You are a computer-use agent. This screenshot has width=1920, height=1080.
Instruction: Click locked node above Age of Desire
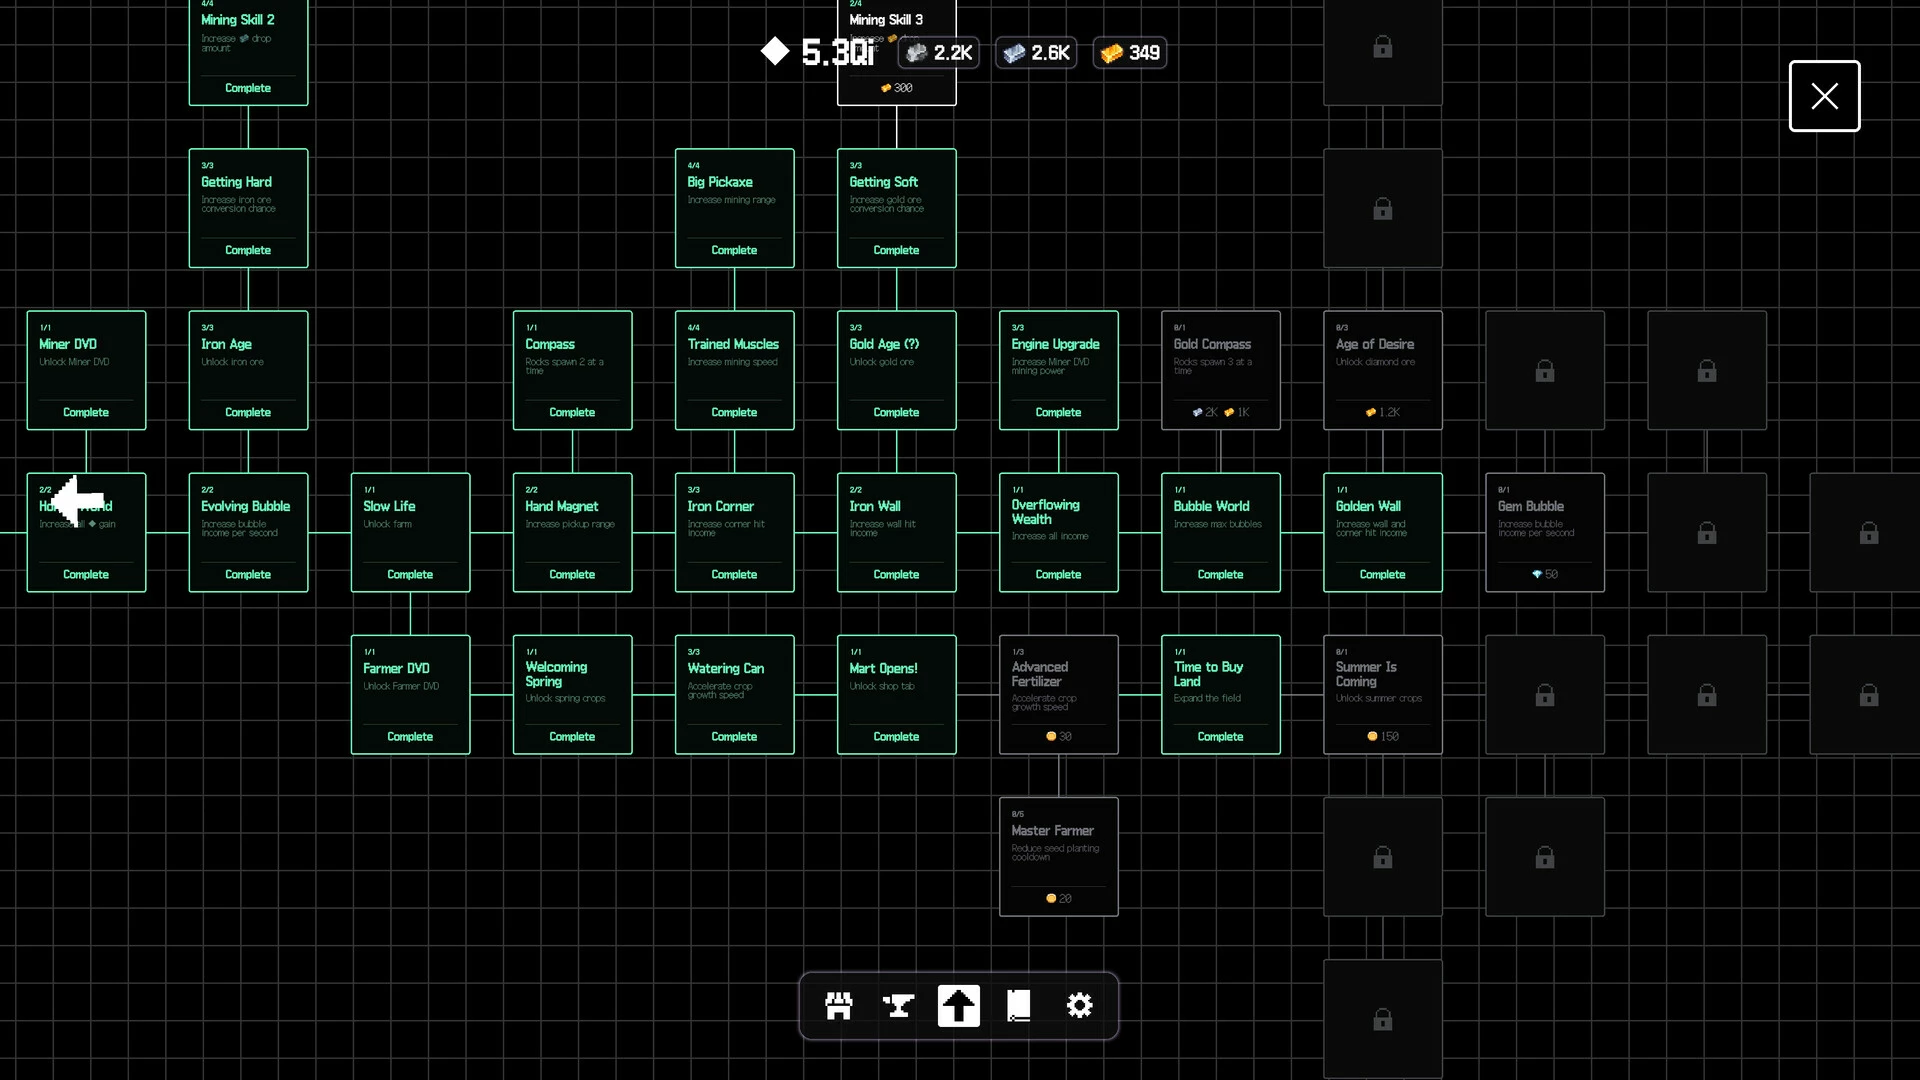coord(1382,208)
